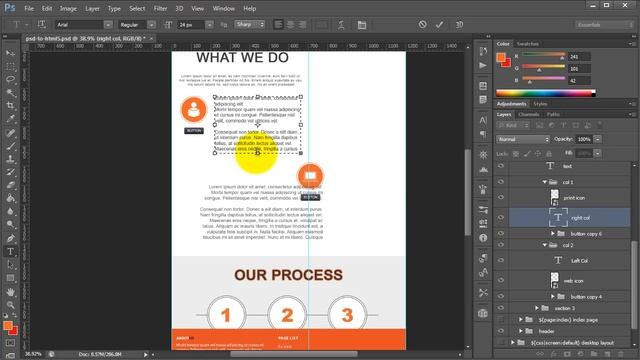
Task: Select the Move tool
Action: 11,53
